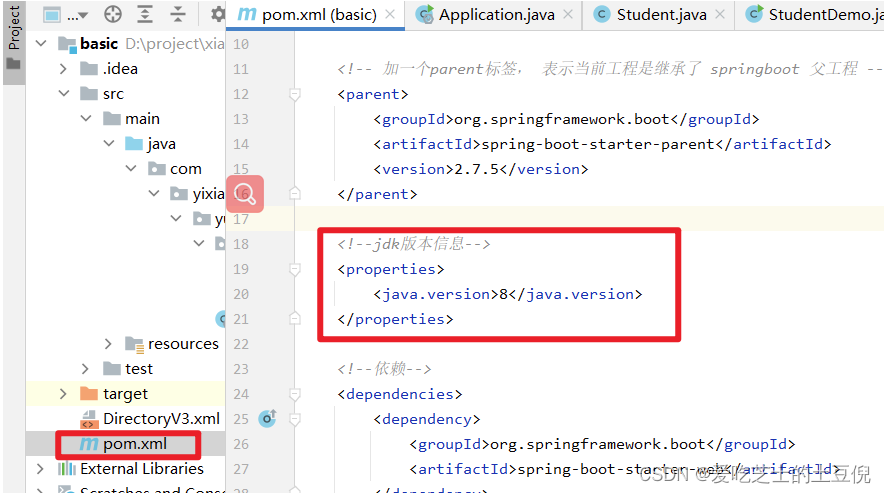This screenshot has width=886, height=493.
Task: Click the opening properties tag
Action: pyautogui.click(x=391, y=269)
